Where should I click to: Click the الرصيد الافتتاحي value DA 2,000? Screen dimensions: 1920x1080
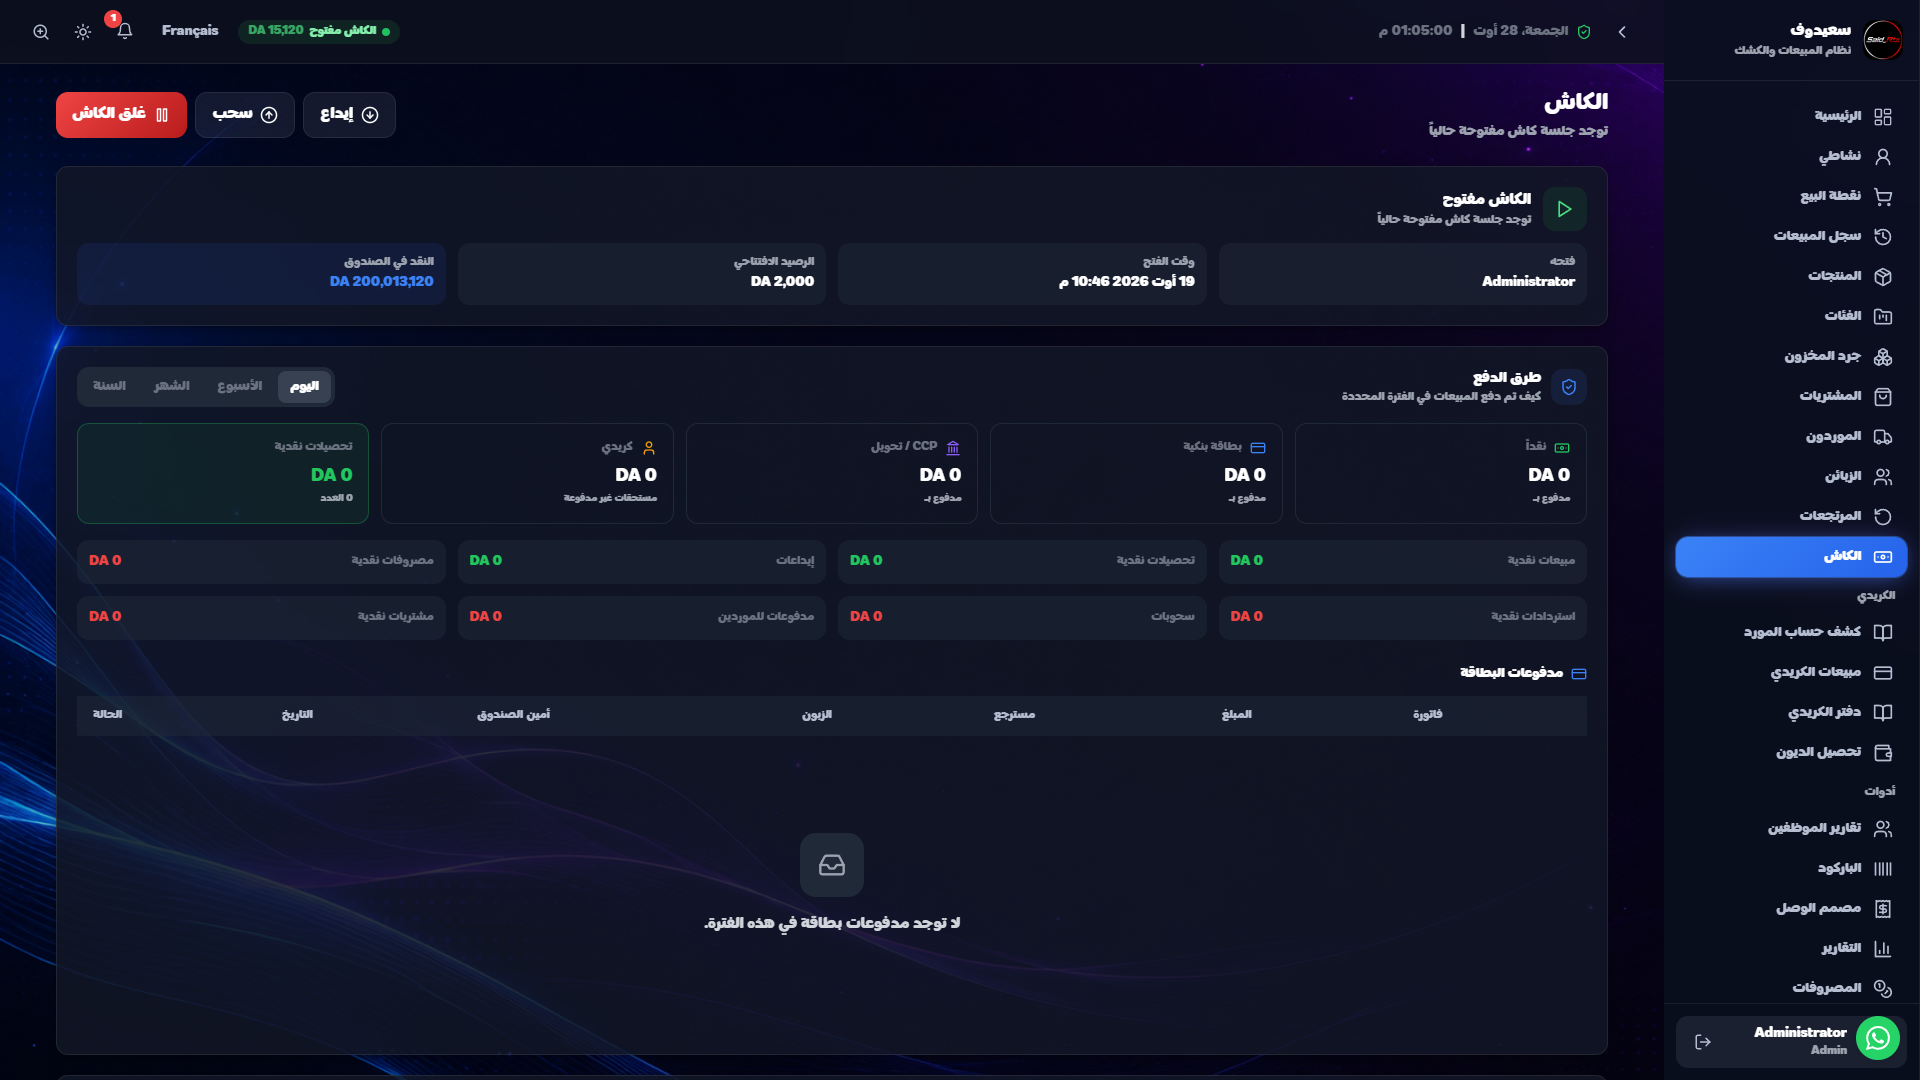[x=782, y=282]
